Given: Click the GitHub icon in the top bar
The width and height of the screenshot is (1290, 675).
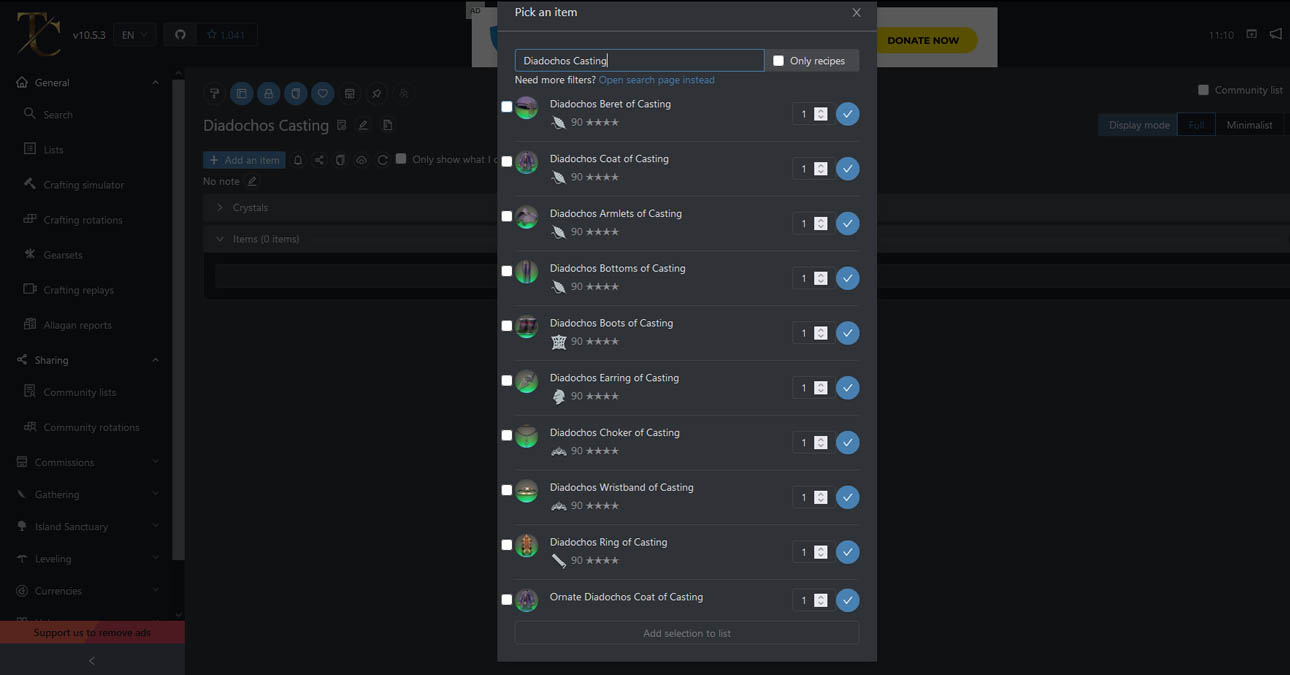Looking at the screenshot, I should (x=179, y=33).
